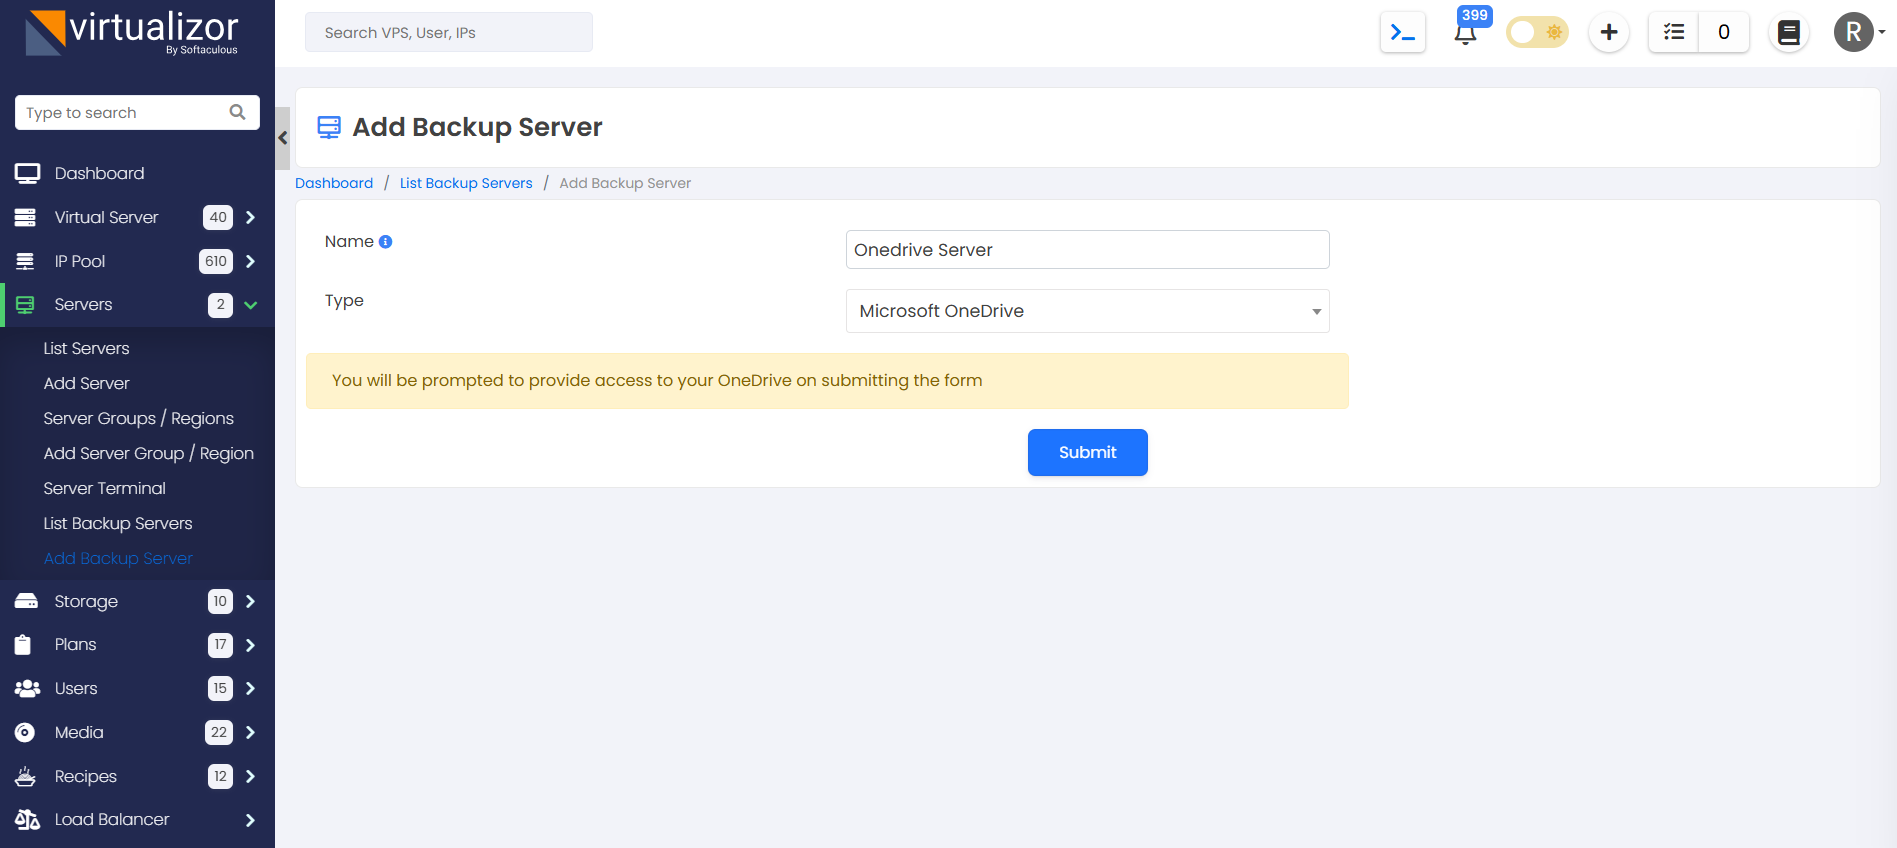Expand Virtual Server chevron

250,217
